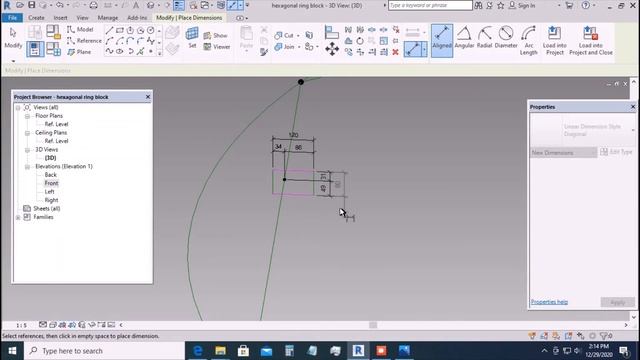The width and height of the screenshot is (640, 360).
Task: Collapse the Elevations (Elevation 1) node
Action: click(27, 167)
